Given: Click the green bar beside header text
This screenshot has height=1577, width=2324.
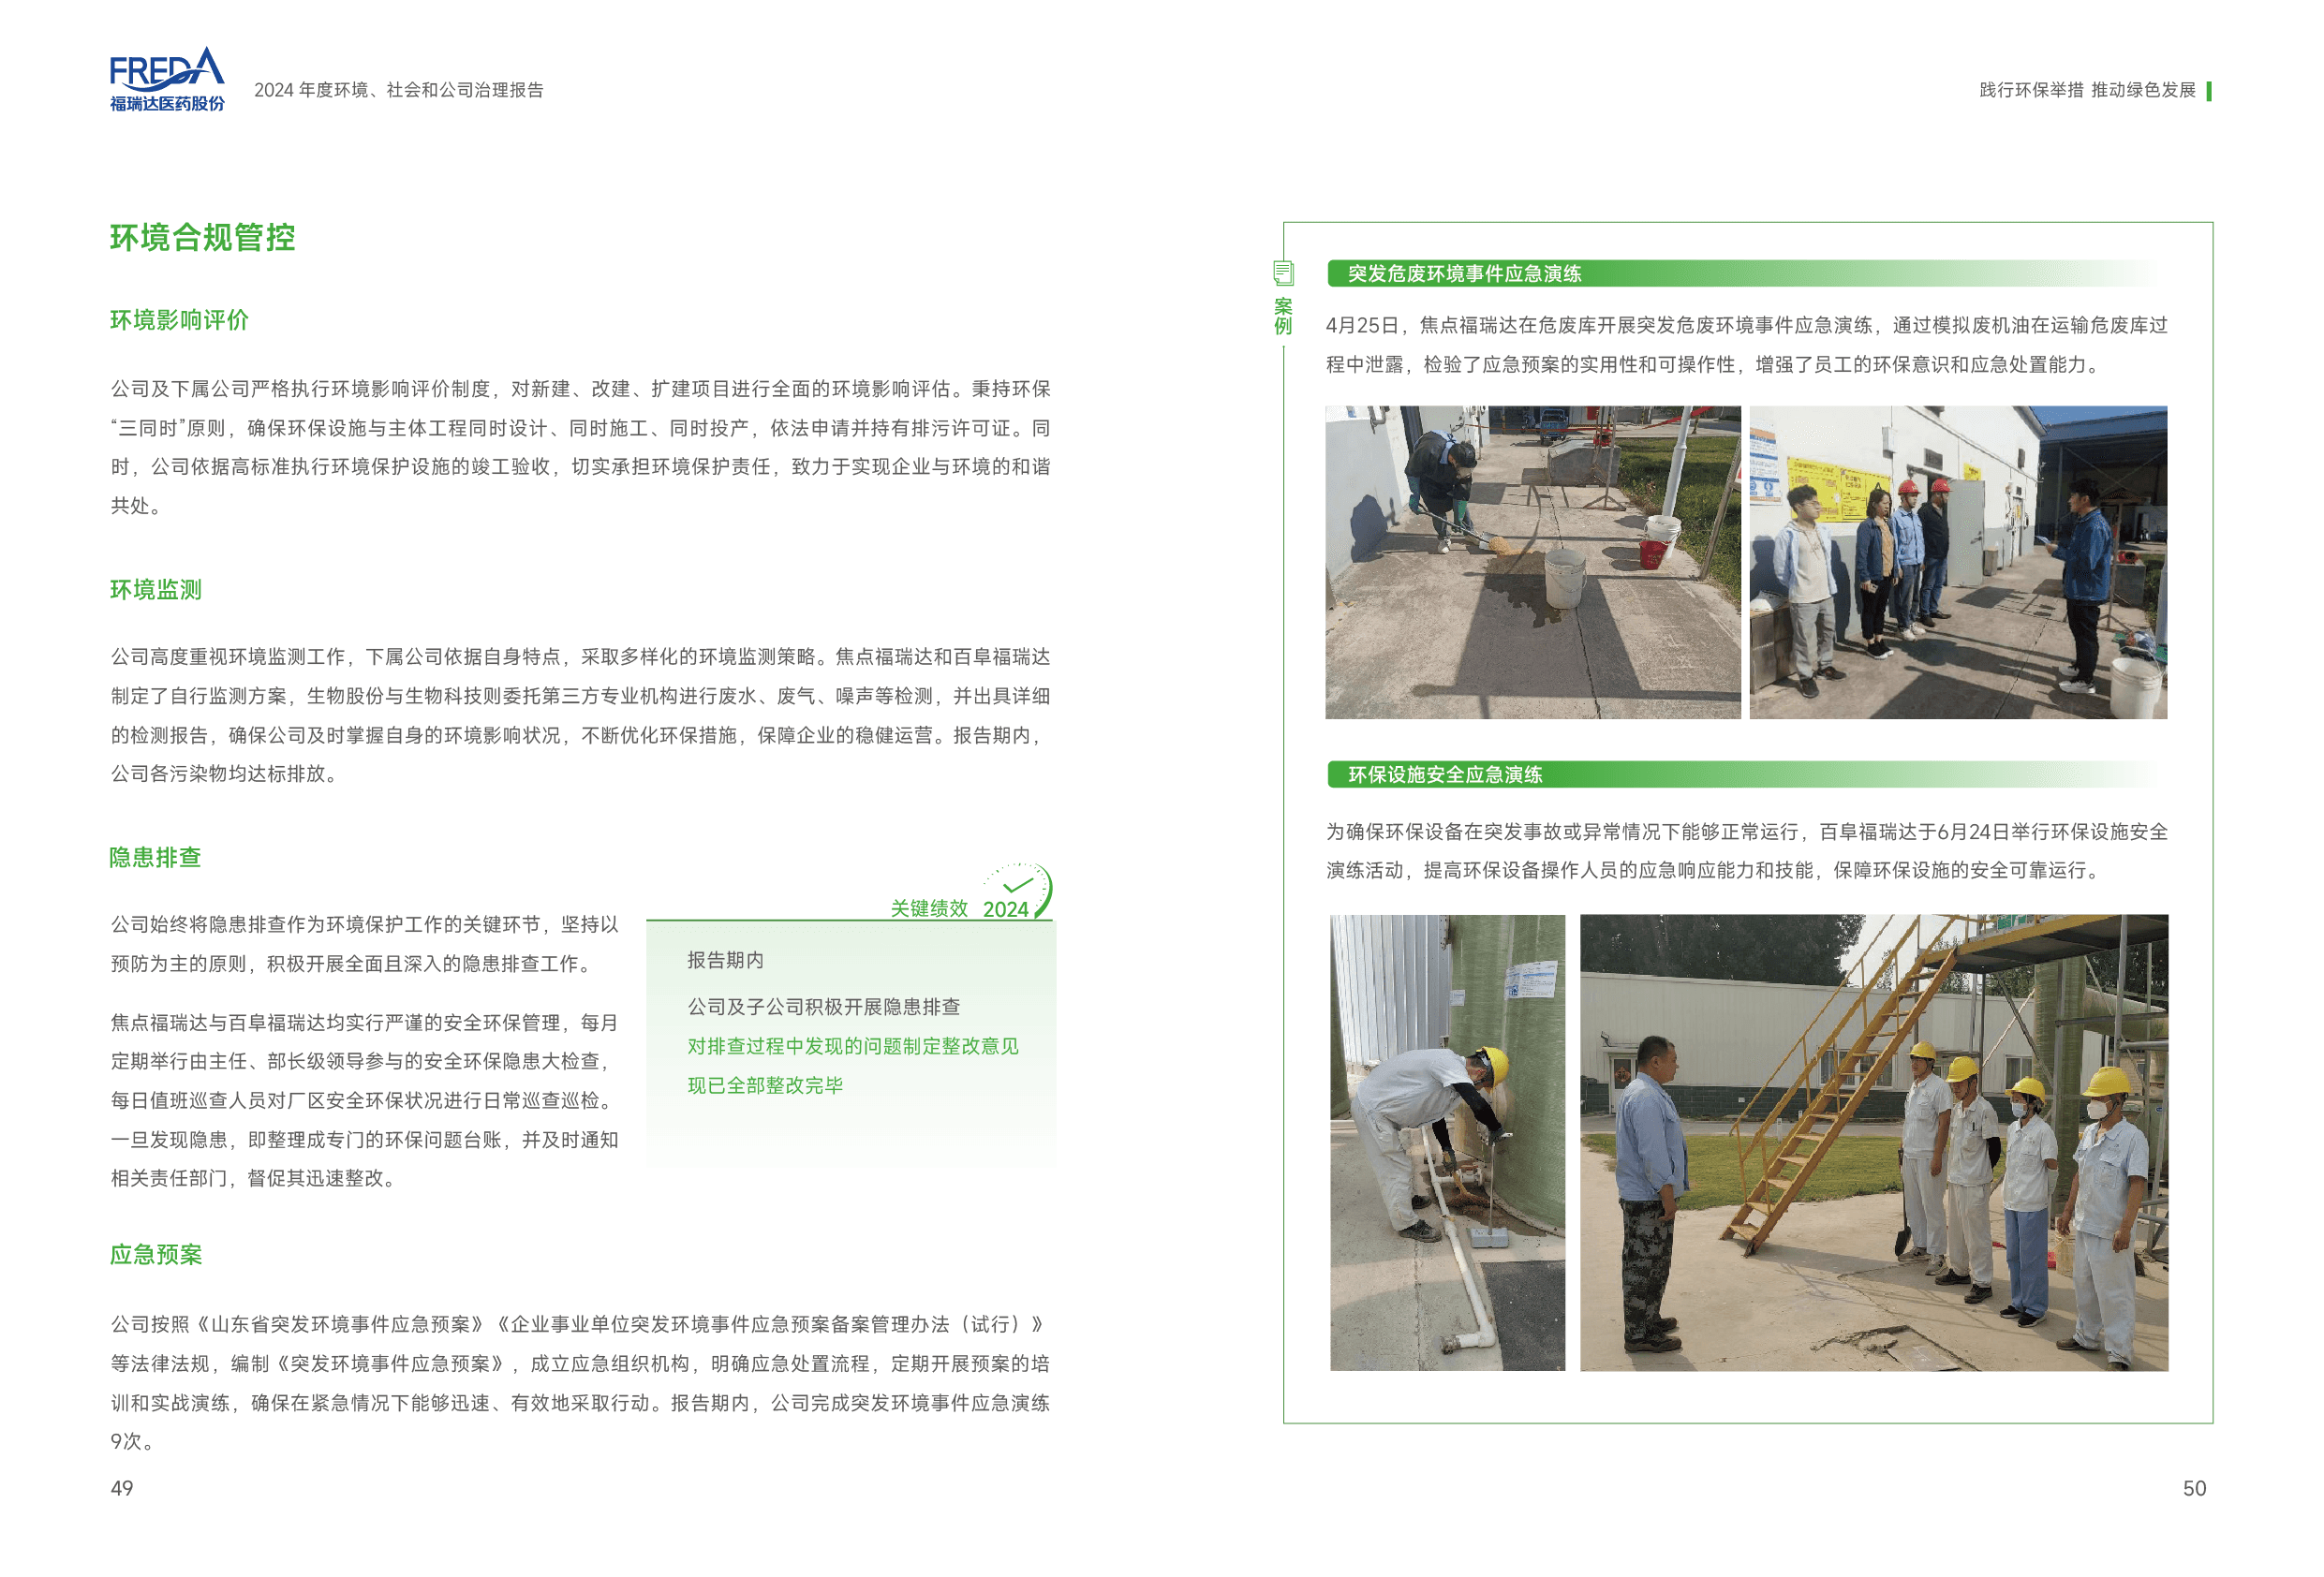Looking at the screenshot, I should click(2208, 91).
